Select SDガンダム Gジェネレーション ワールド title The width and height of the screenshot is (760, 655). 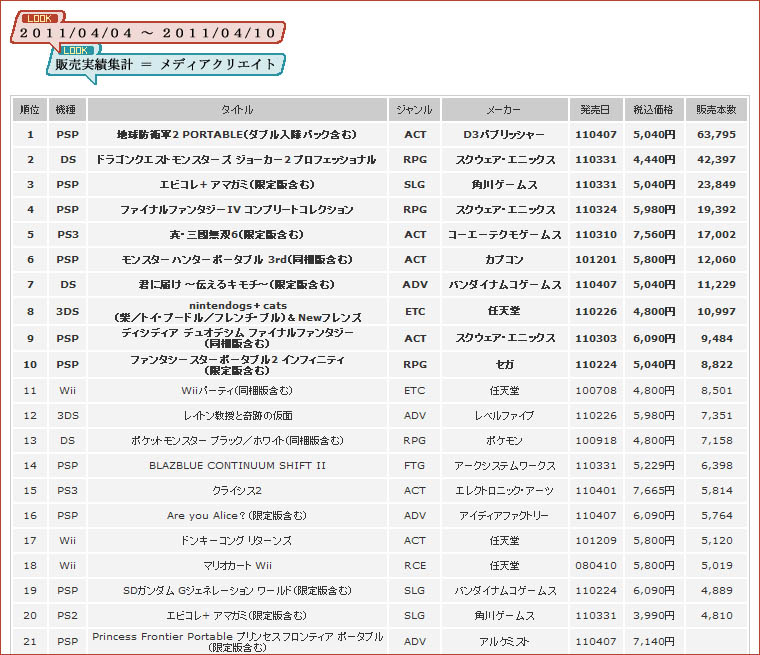[x=237, y=591]
